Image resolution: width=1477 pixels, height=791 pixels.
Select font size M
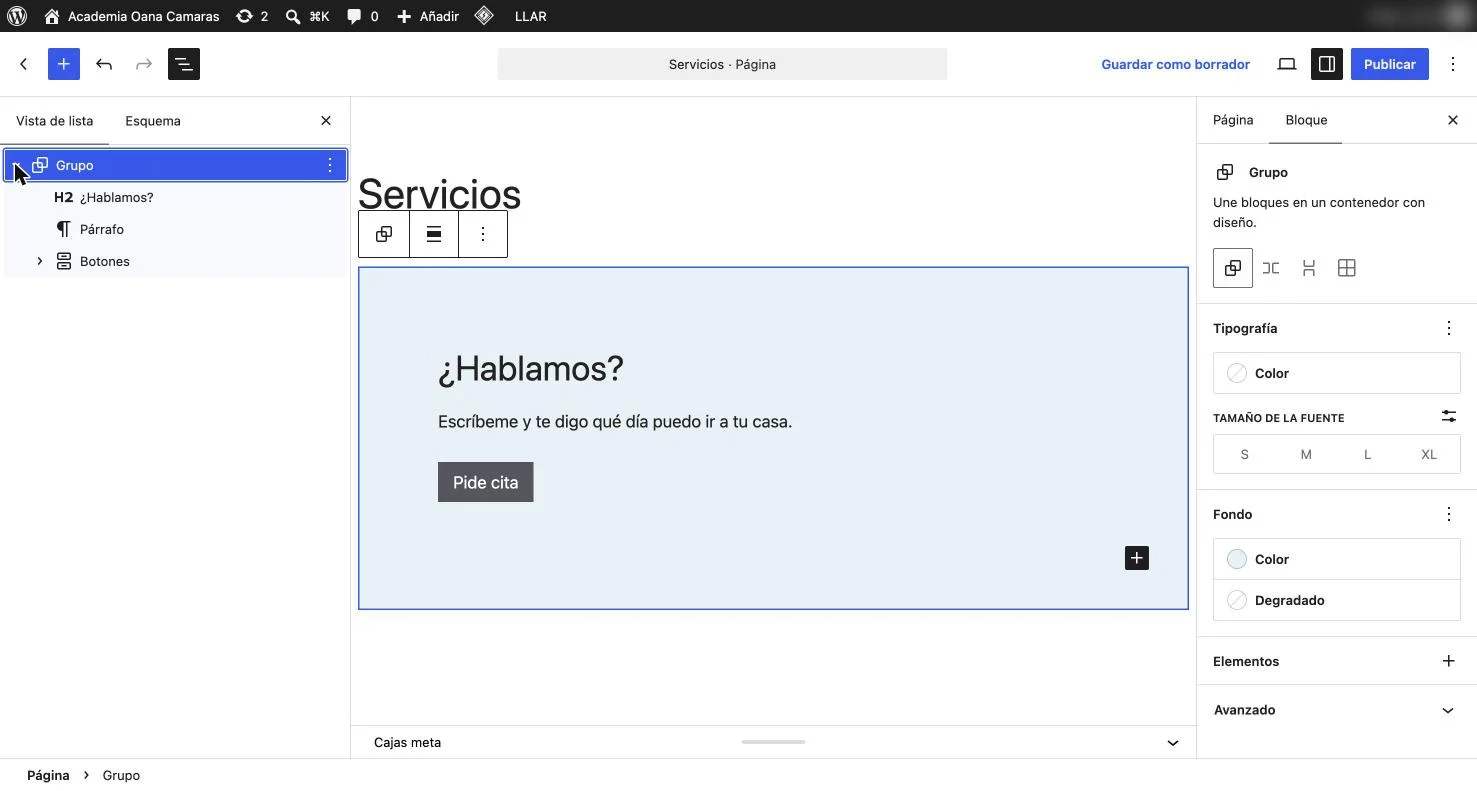(1306, 454)
